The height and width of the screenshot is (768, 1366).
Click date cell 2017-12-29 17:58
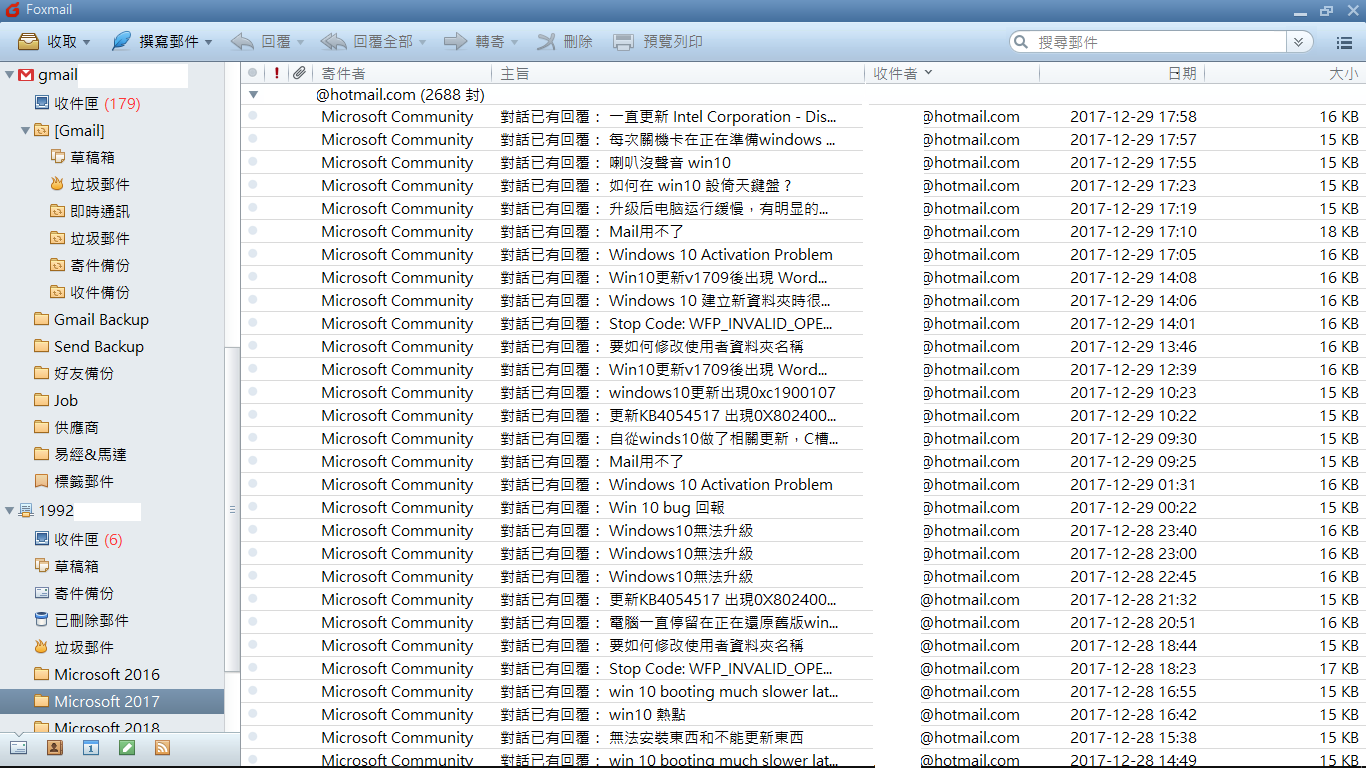(x=1133, y=116)
